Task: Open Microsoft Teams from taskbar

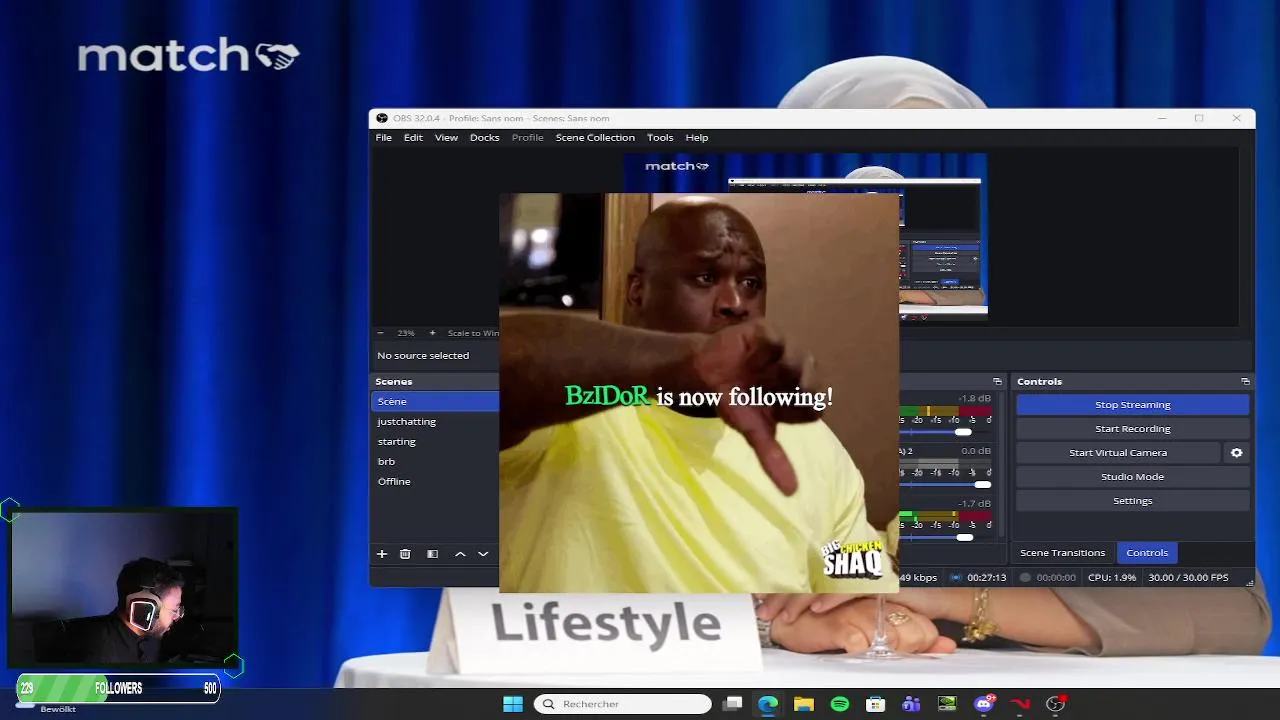Action: 911,704
